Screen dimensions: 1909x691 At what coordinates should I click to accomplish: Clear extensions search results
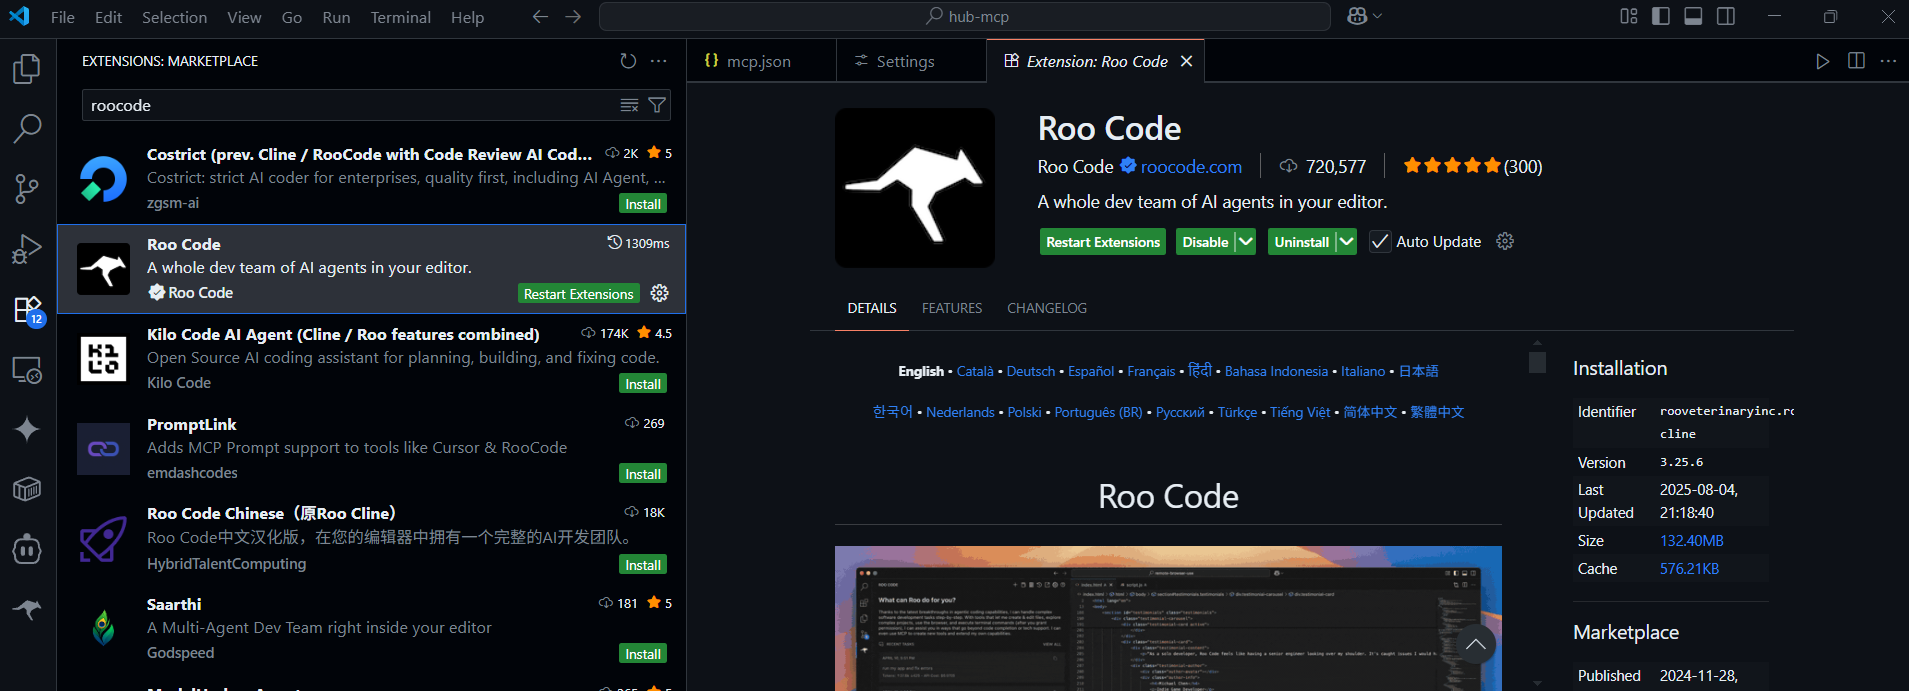pos(629,105)
